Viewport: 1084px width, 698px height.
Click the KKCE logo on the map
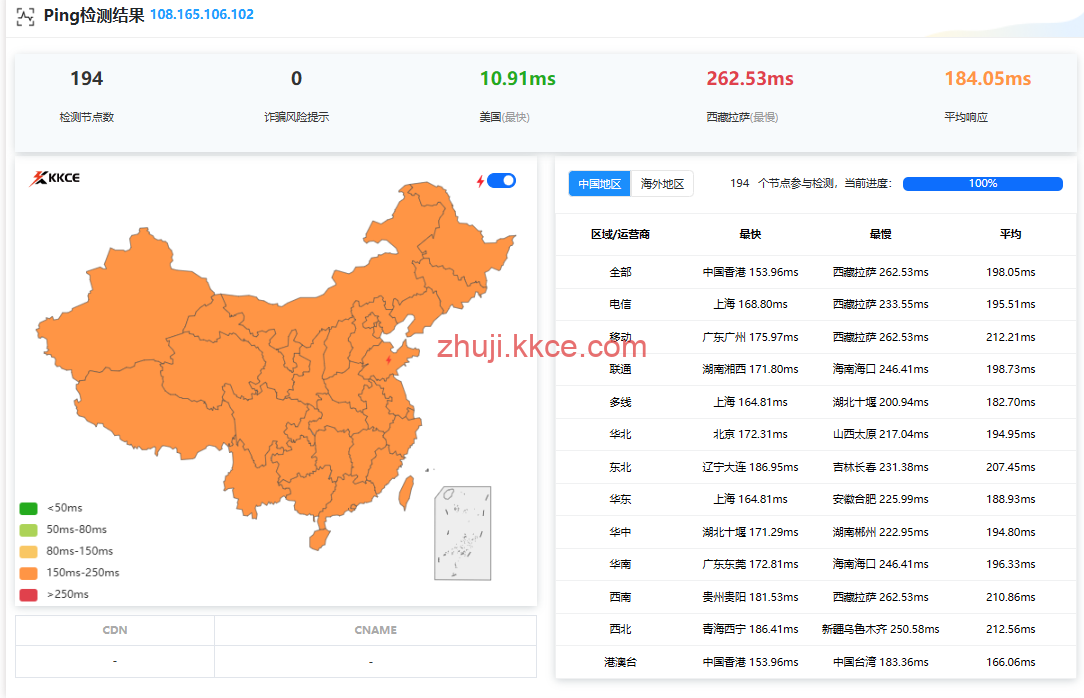[55, 178]
